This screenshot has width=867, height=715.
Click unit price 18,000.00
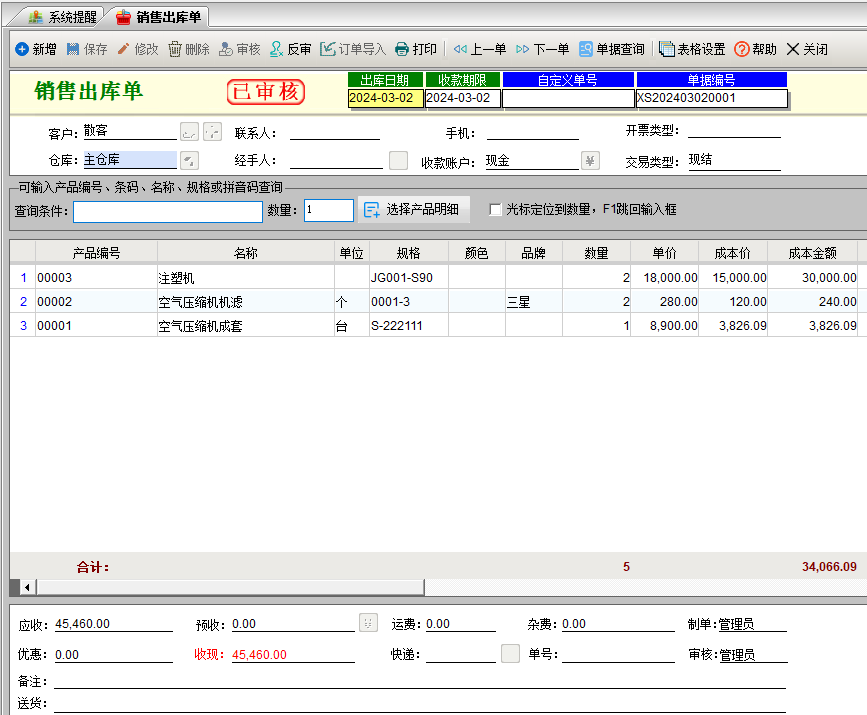tap(664, 278)
